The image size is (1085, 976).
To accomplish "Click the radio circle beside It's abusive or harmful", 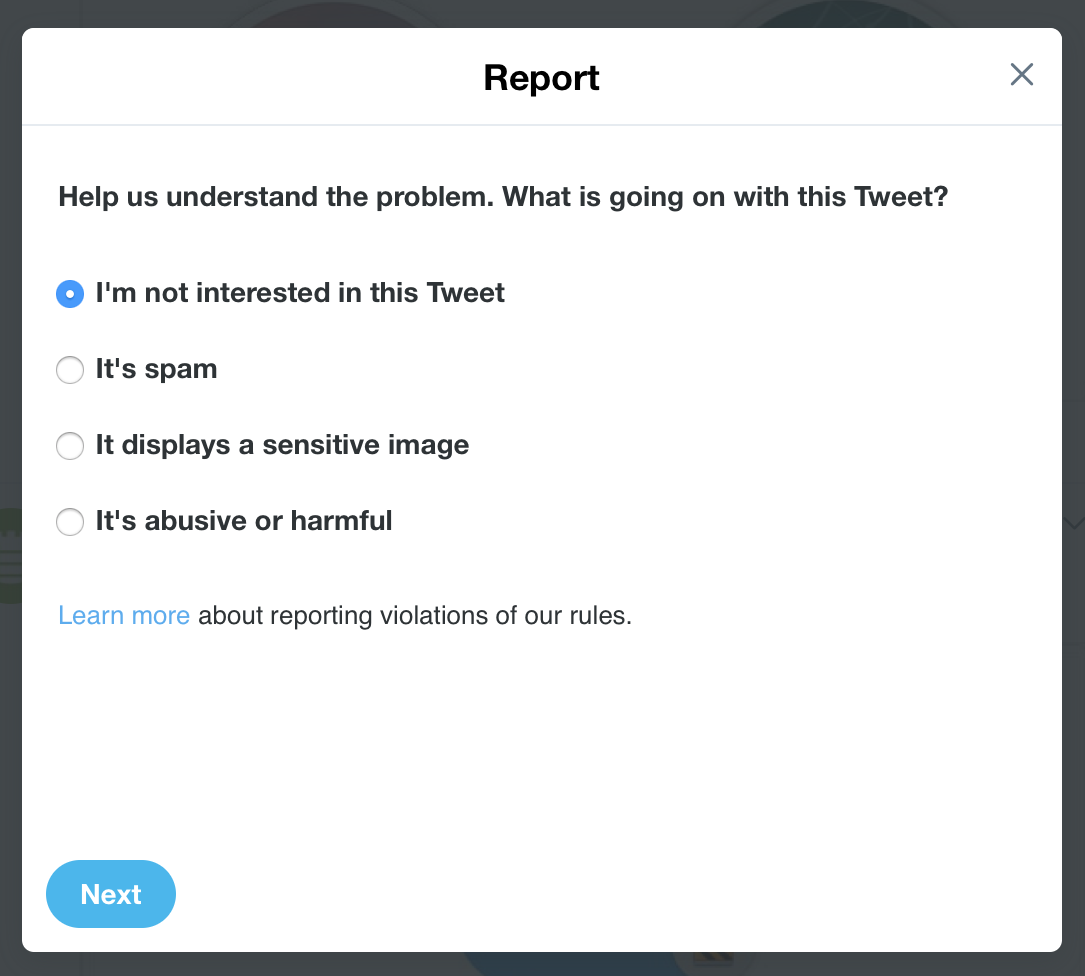I will [x=70, y=522].
